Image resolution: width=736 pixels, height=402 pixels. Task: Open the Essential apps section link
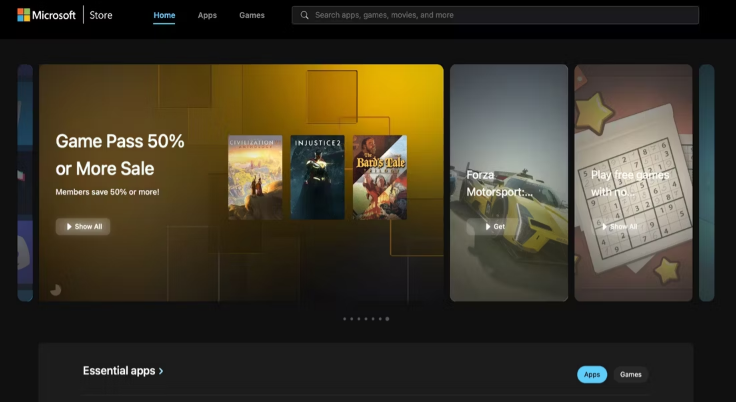tap(123, 371)
